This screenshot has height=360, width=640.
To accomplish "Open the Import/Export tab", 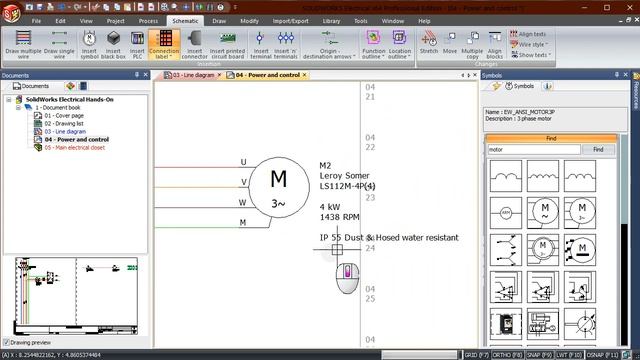I will [x=291, y=21].
